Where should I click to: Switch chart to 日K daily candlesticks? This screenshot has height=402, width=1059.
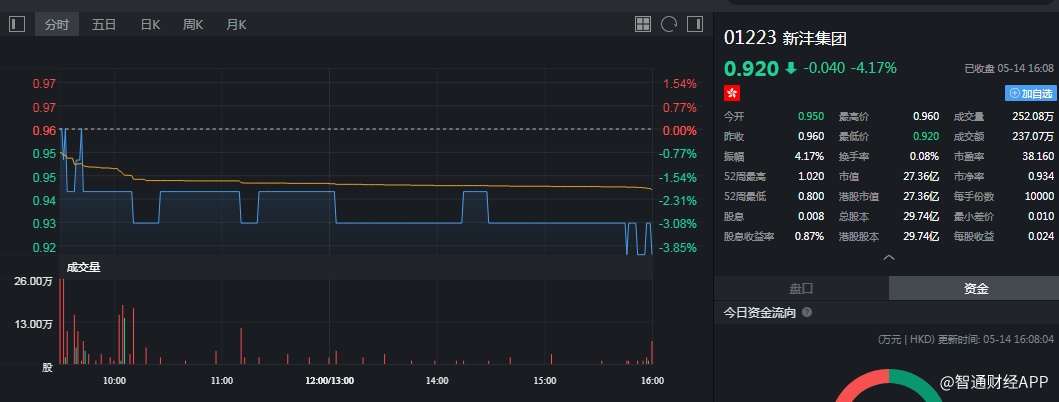tap(150, 24)
